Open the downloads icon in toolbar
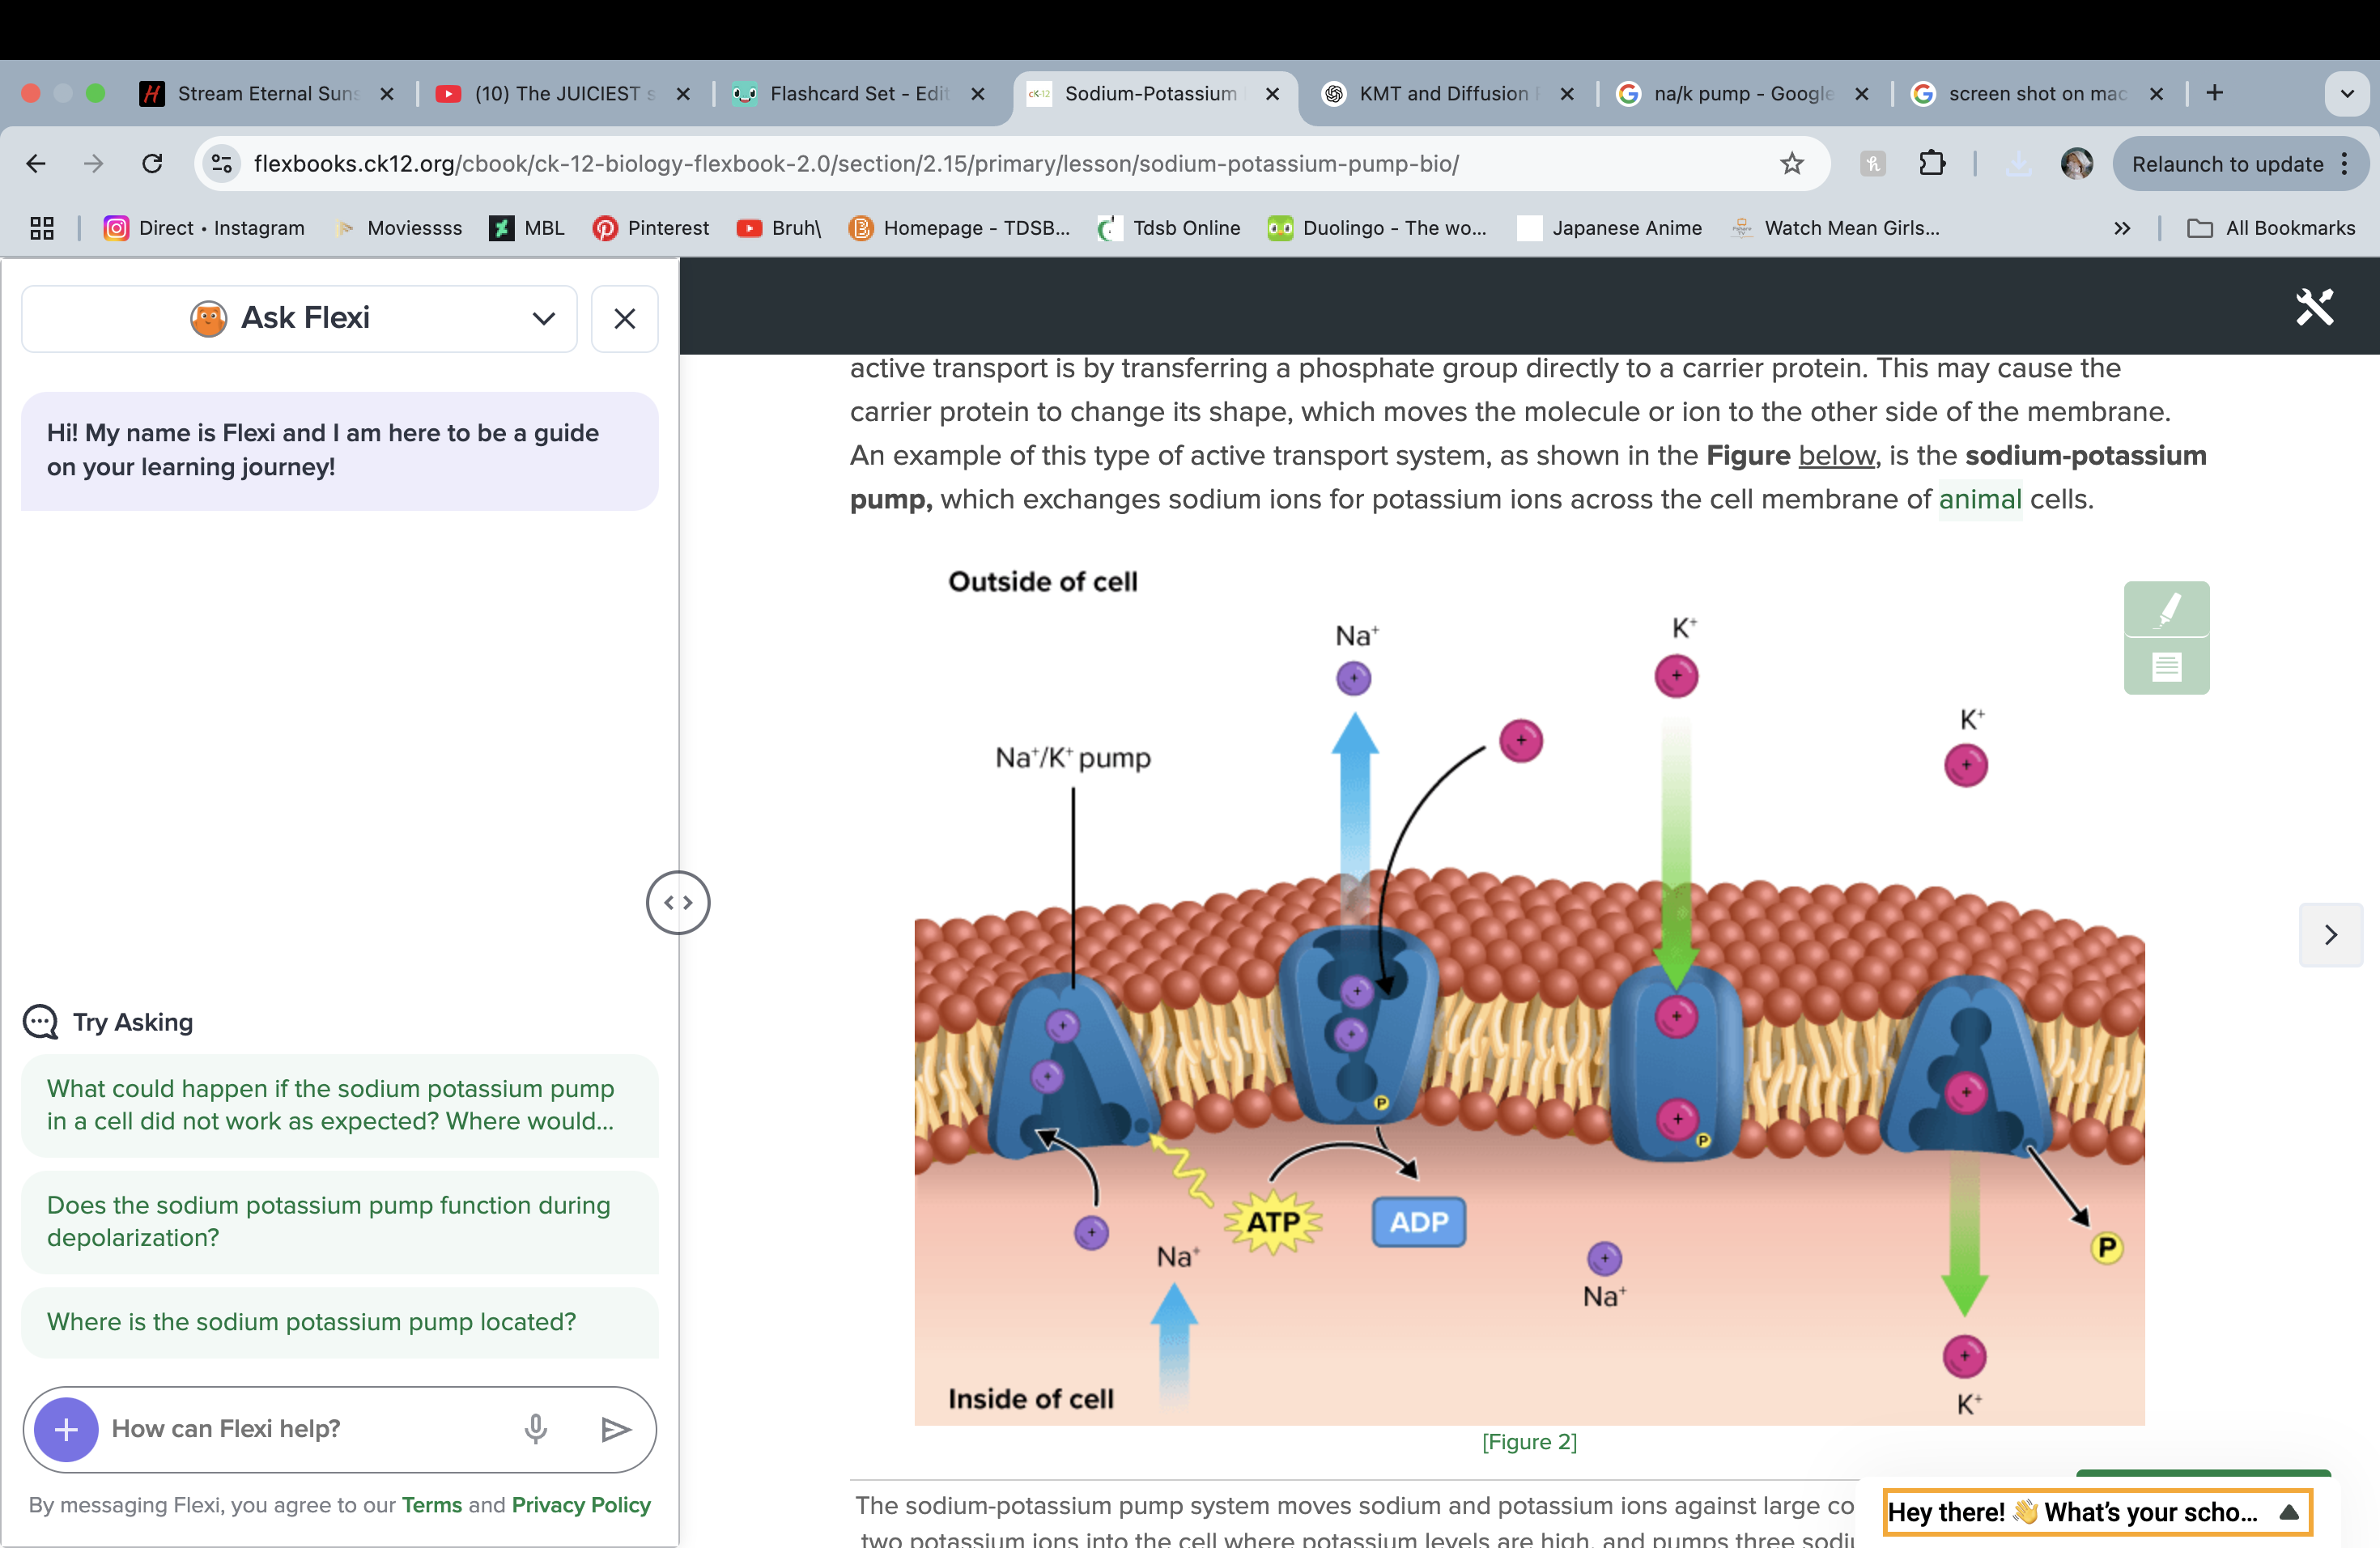Screen dimensions: 2380x1548 pos(2019,164)
